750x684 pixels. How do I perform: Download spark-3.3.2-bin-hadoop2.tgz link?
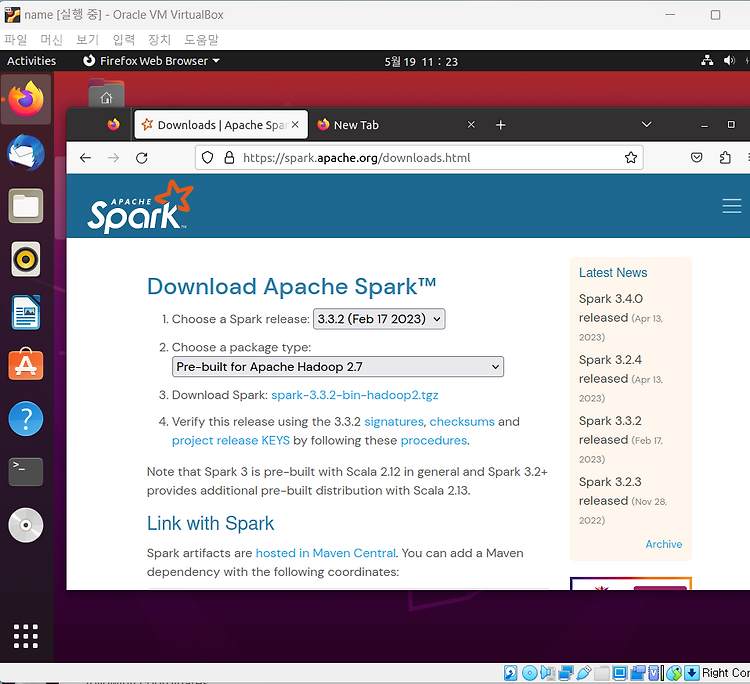(354, 395)
